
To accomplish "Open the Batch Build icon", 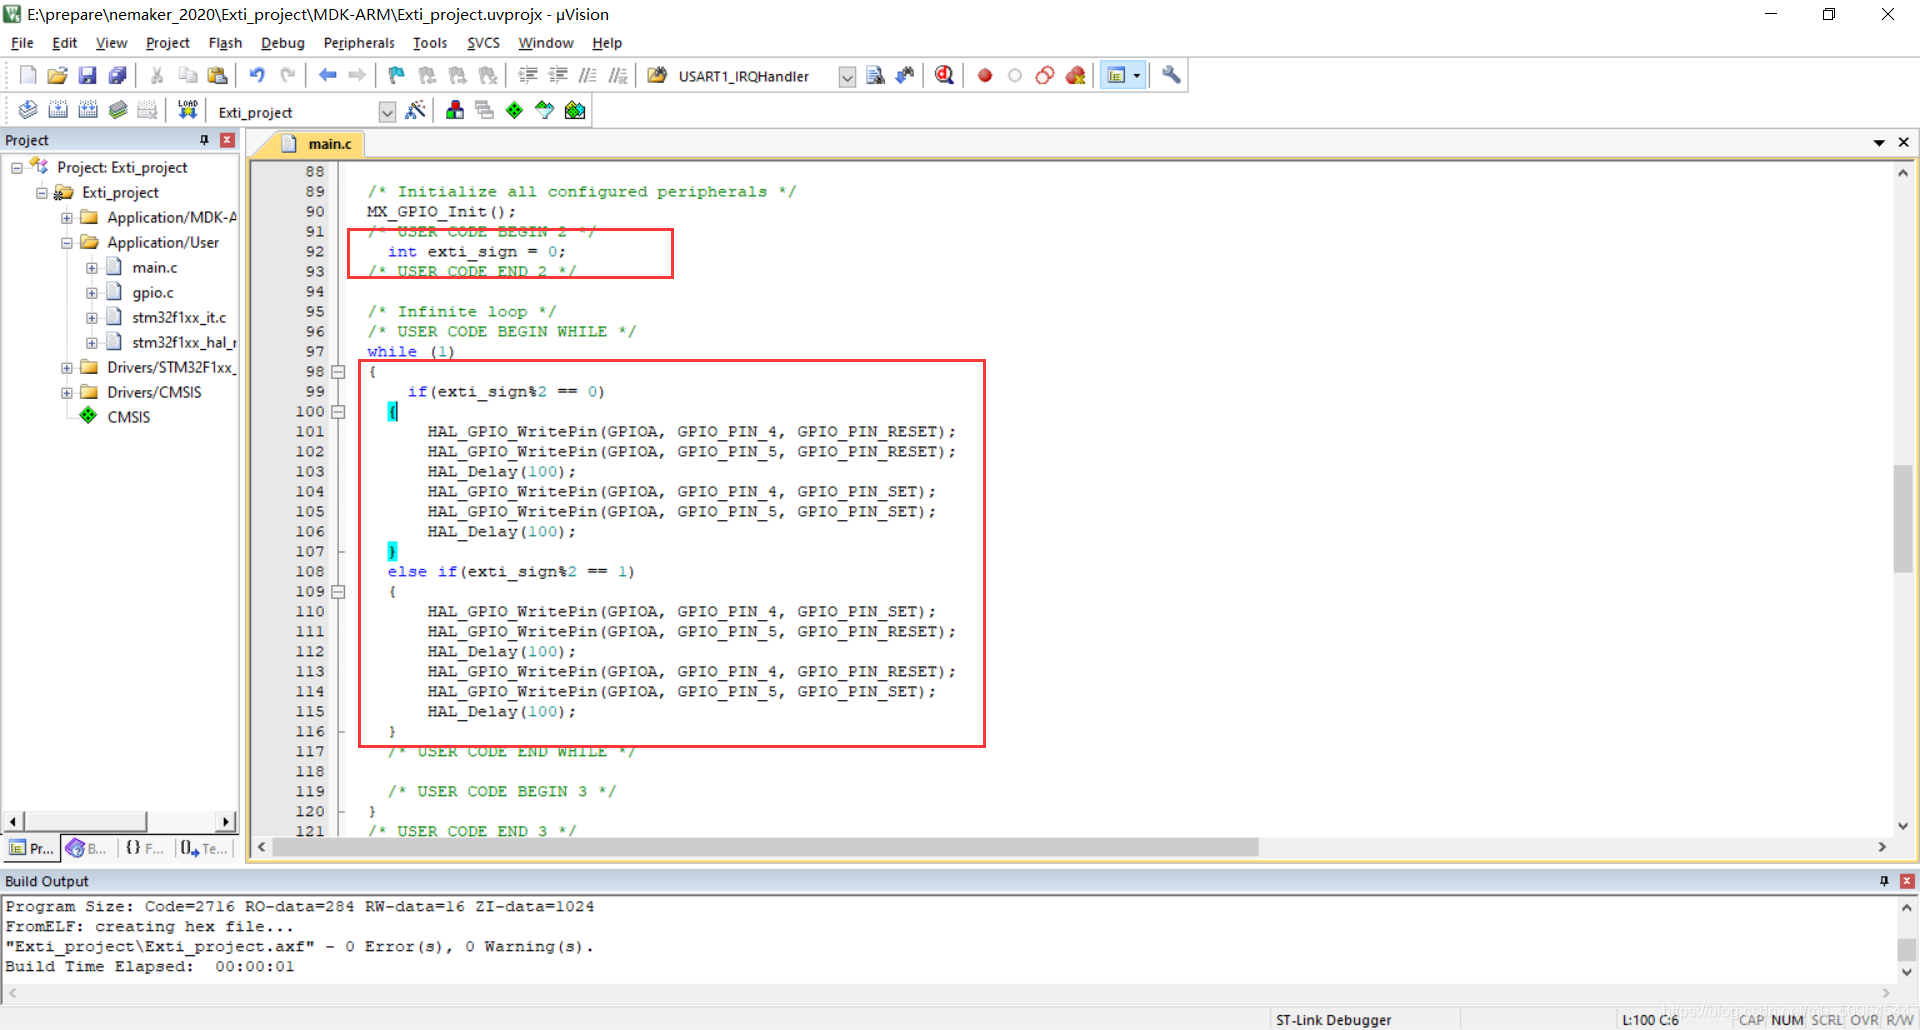I will point(118,110).
